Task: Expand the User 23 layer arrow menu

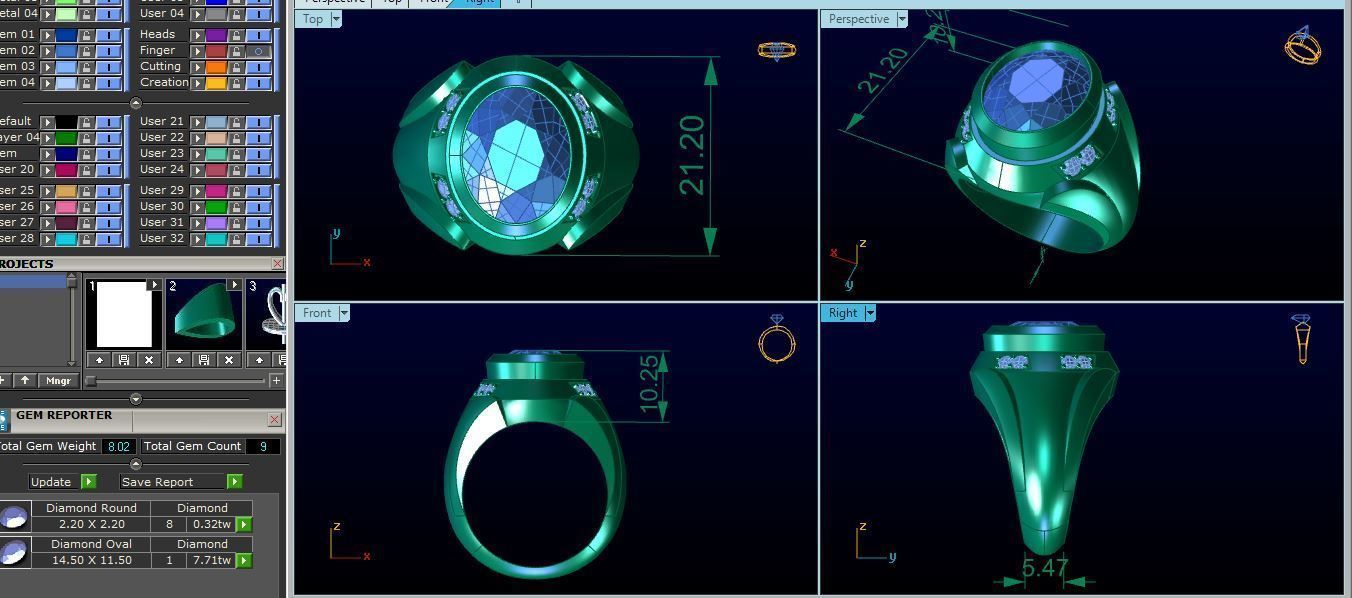Action: point(197,153)
